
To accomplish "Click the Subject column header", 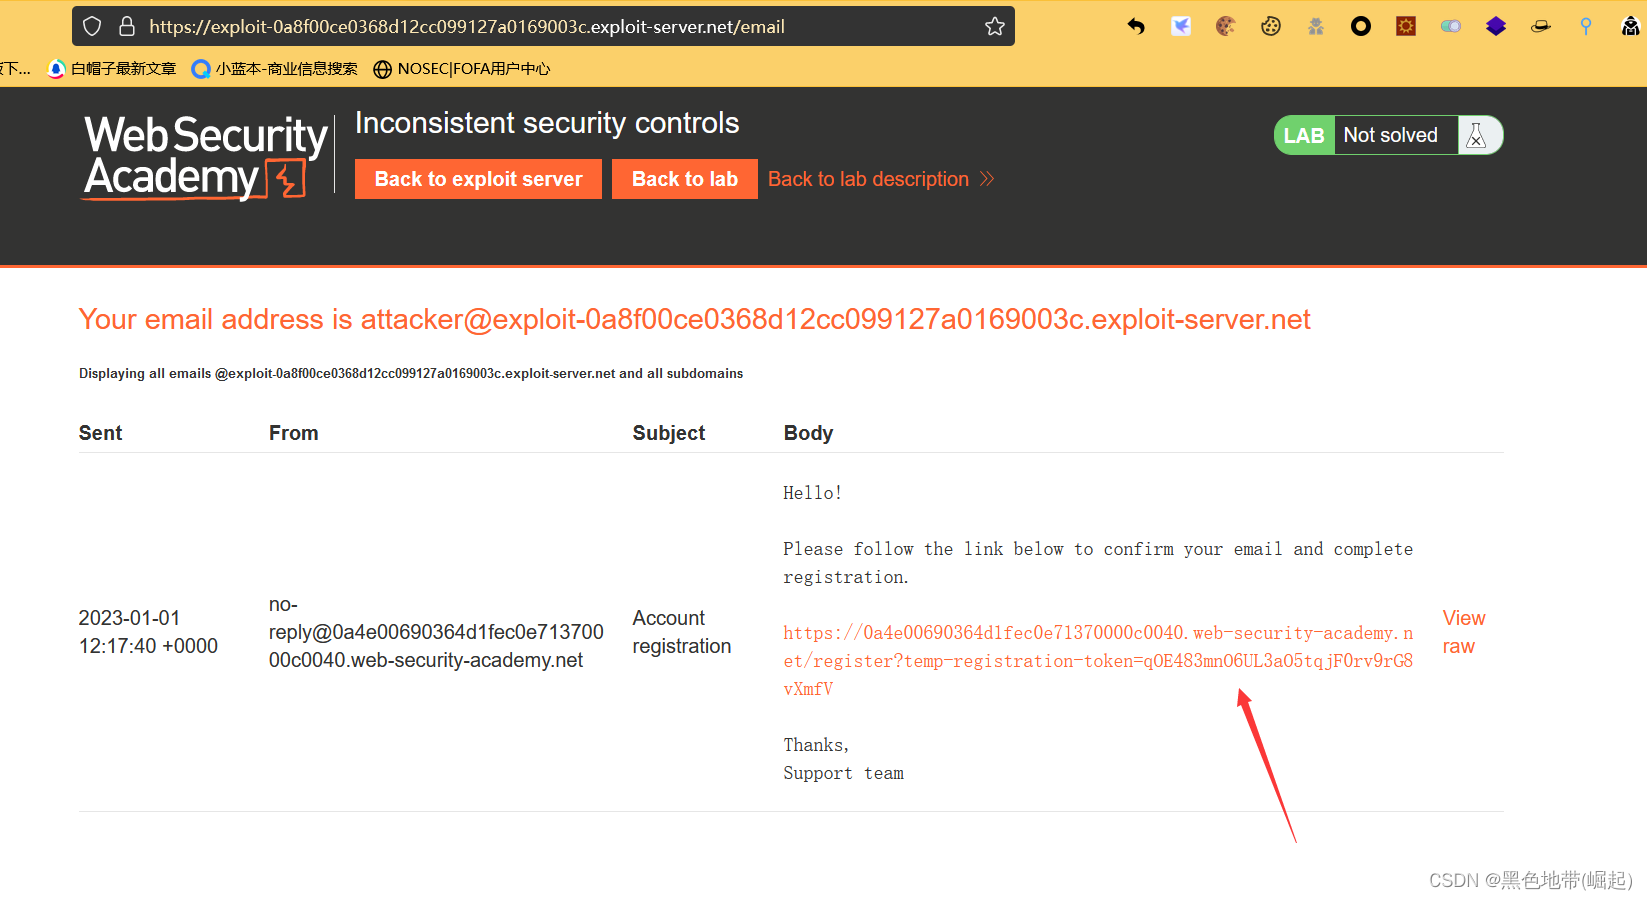I will (669, 433).
